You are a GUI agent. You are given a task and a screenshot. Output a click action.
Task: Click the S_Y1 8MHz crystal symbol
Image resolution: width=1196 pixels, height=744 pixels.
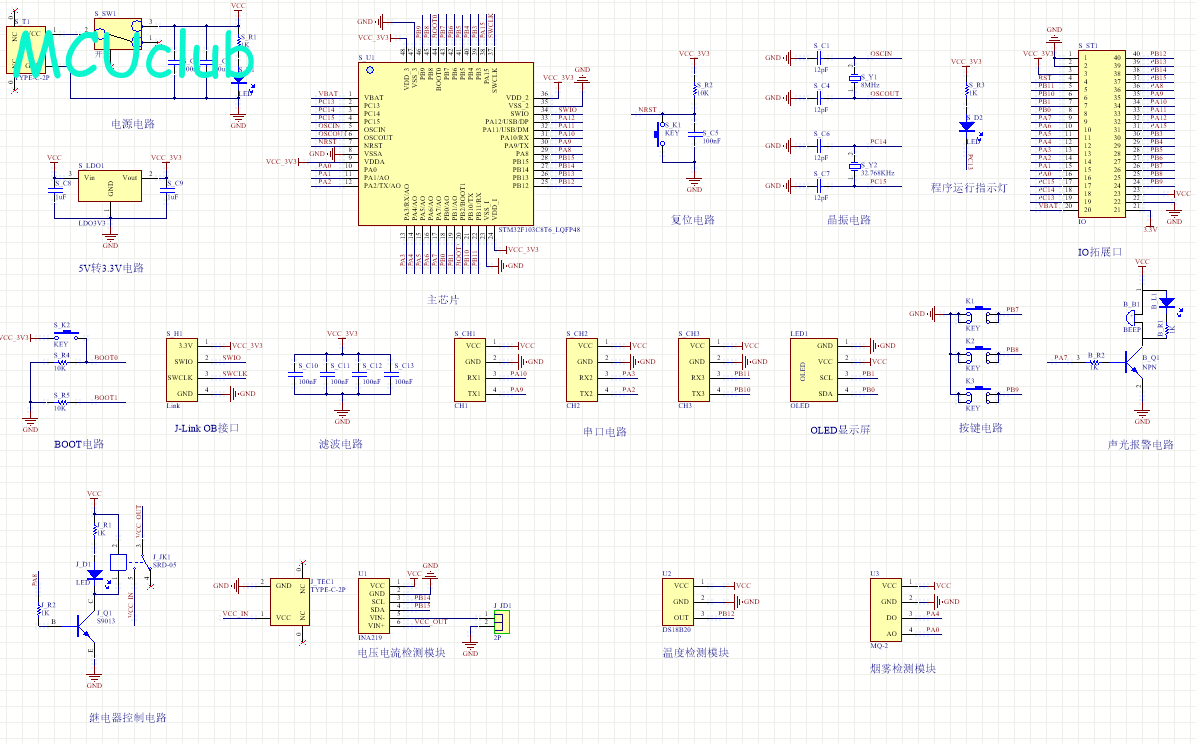coord(854,78)
